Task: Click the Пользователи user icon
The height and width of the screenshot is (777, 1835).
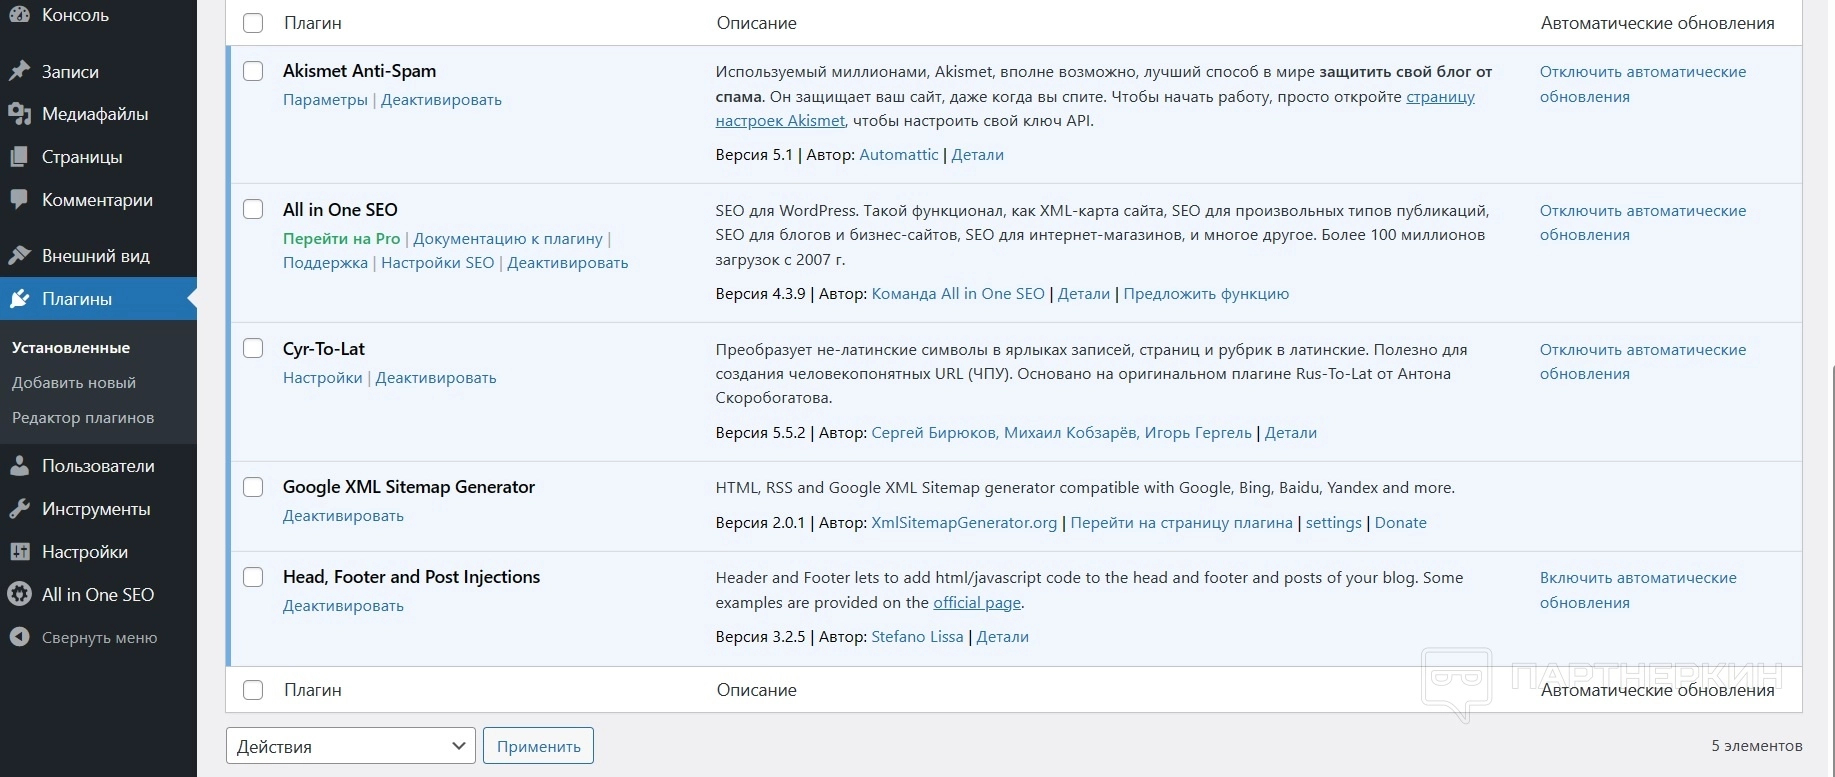Action: pyautogui.click(x=19, y=466)
